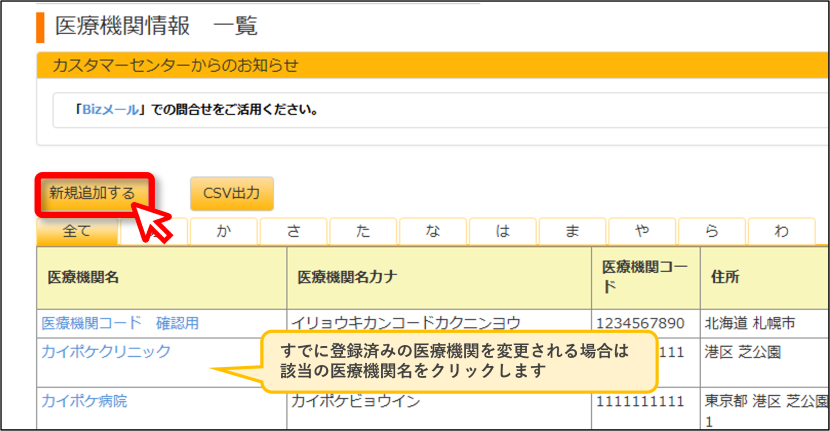This screenshot has width=830, height=431.
Task: Click the 新規追加する button
Action: point(94,194)
